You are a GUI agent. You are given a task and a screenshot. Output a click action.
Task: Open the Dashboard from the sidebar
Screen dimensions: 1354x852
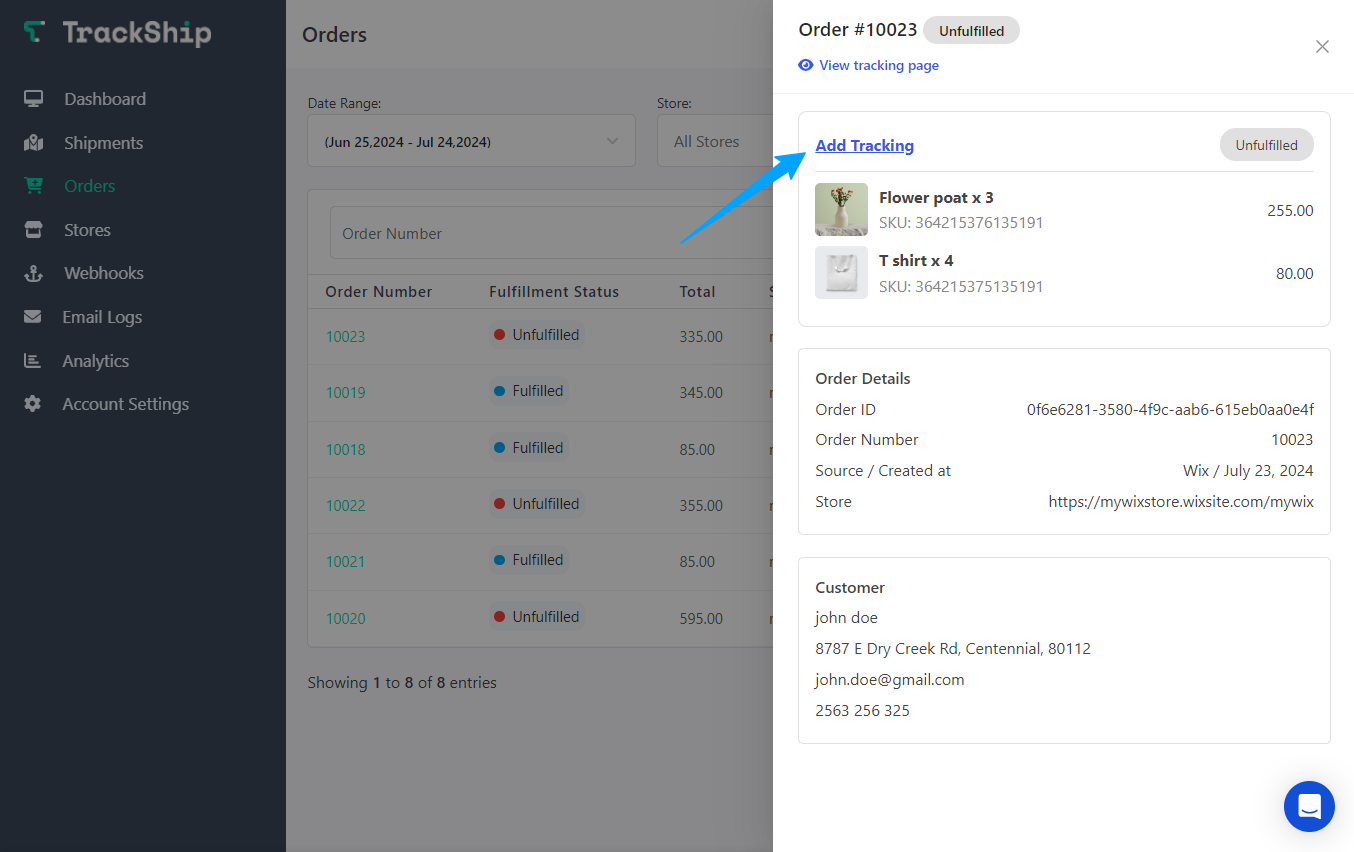(x=33, y=98)
